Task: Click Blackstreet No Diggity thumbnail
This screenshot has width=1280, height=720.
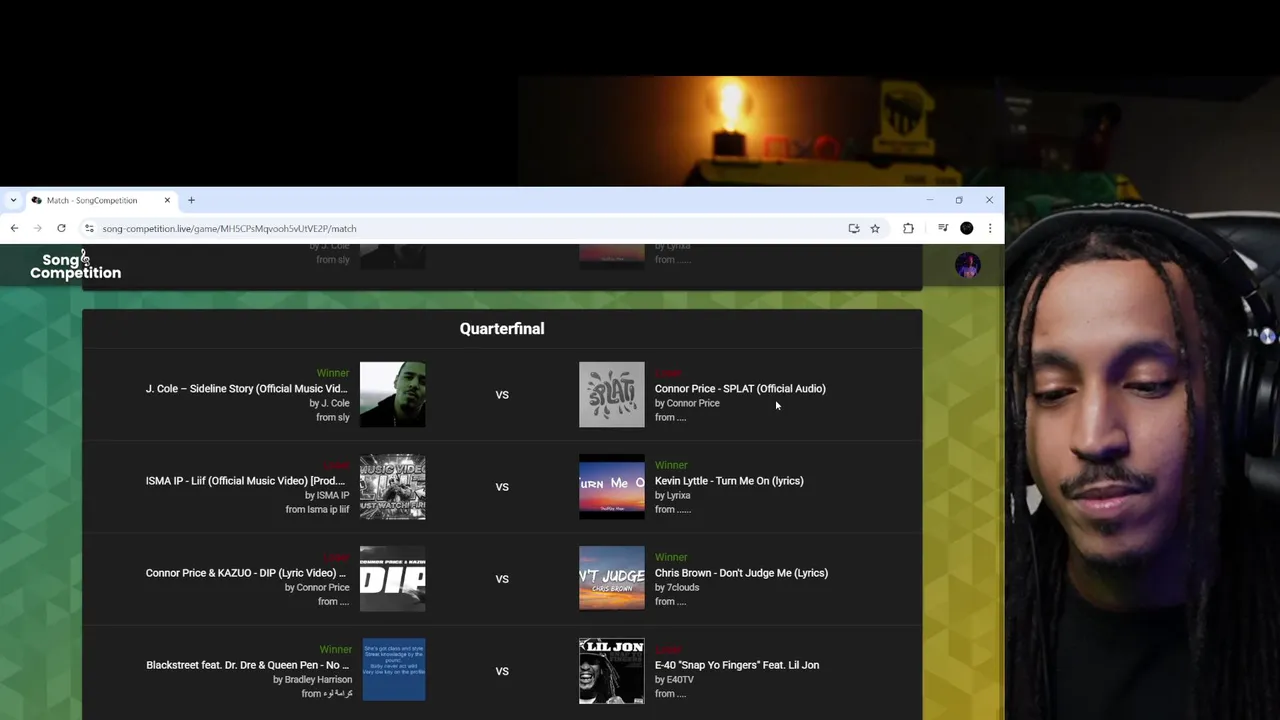Action: [392, 669]
